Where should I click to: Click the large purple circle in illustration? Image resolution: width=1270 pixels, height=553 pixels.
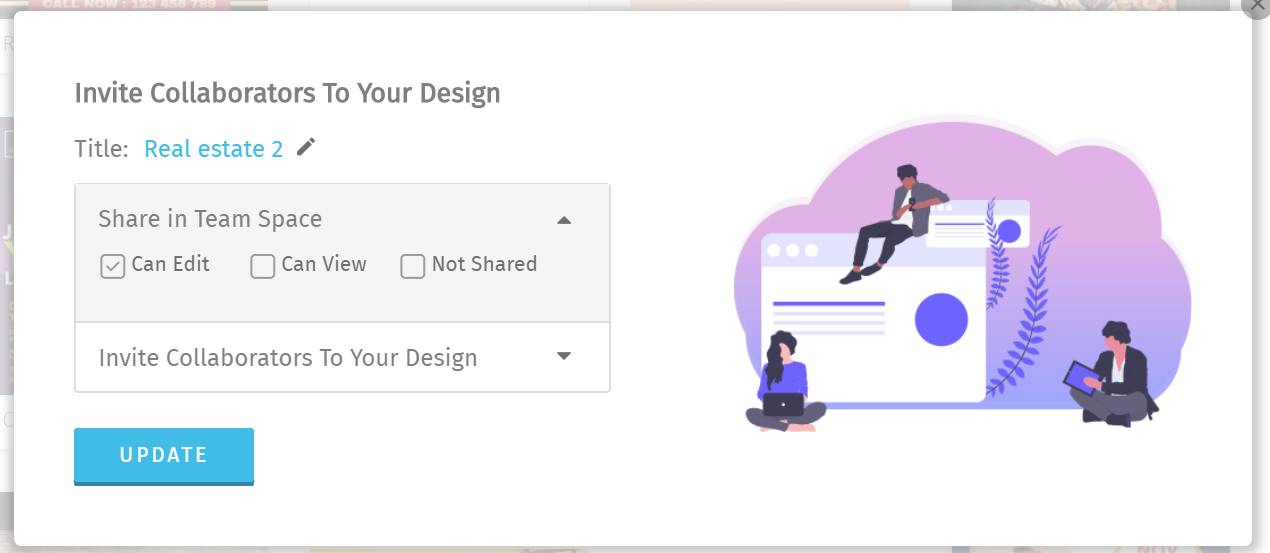pos(941,320)
